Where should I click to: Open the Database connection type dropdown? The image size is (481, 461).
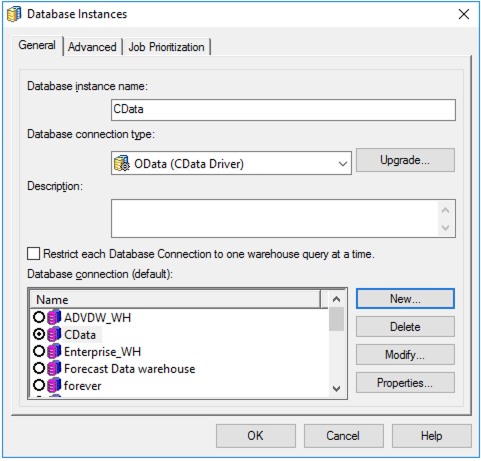[x=231, y=163]
